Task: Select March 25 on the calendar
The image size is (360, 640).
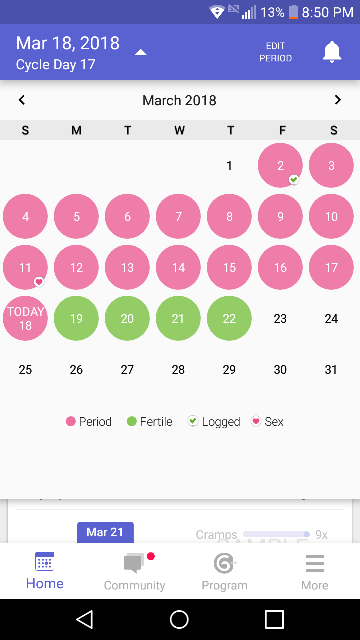Action: [x=25, y=370]
